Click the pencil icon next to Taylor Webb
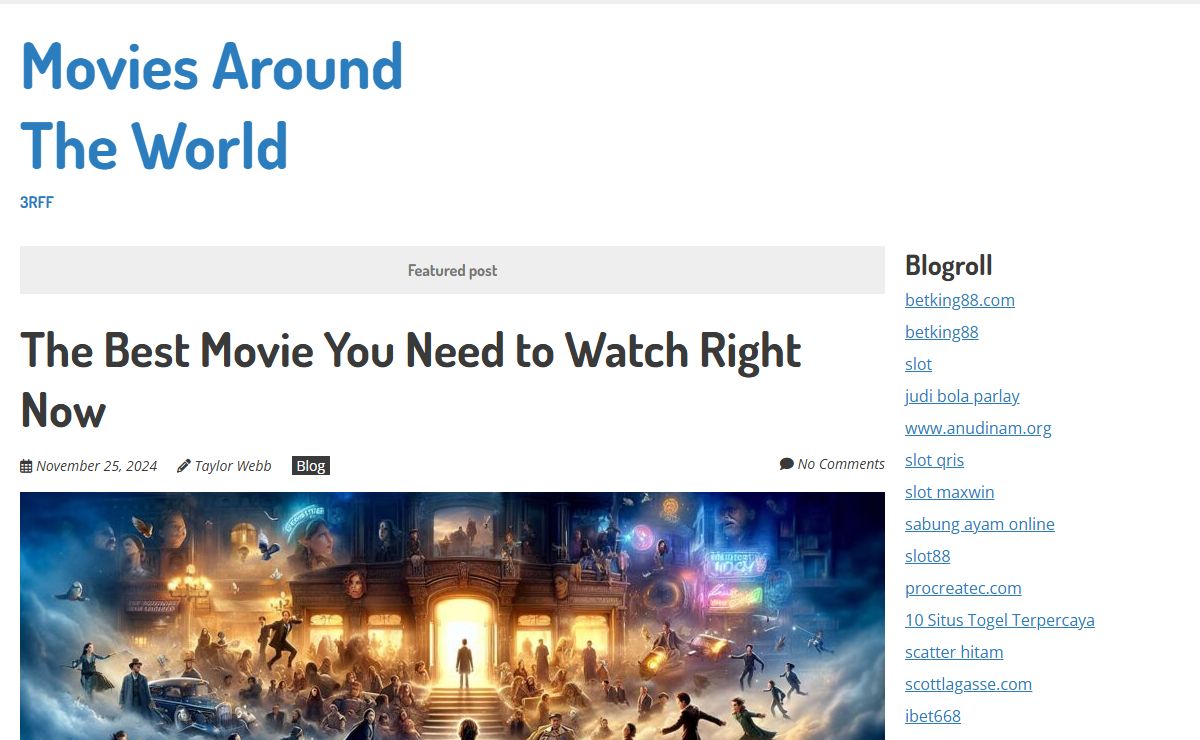The image size is (1200, 740). 183,466
